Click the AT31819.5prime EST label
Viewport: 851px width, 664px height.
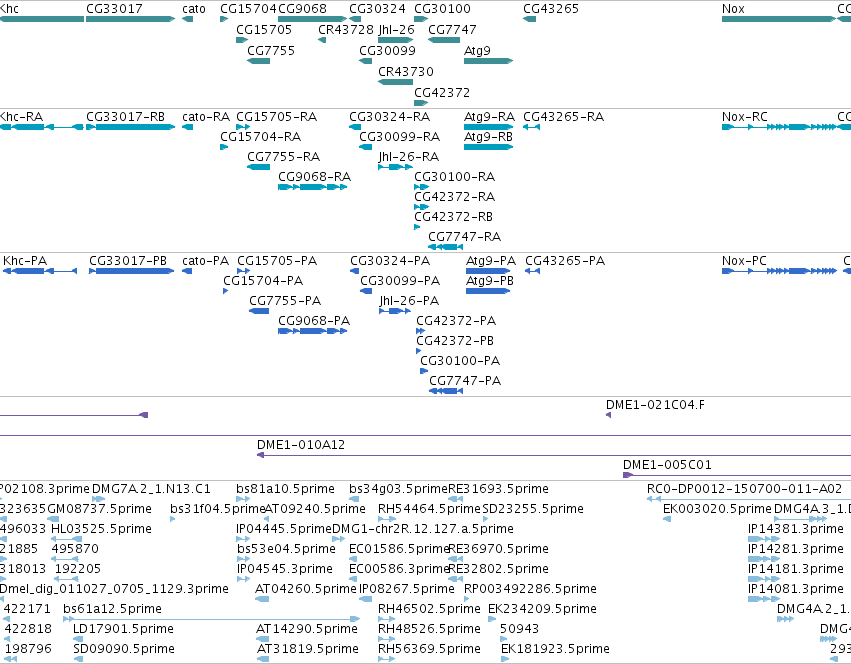pyautogui.click(x=307, y=649)
